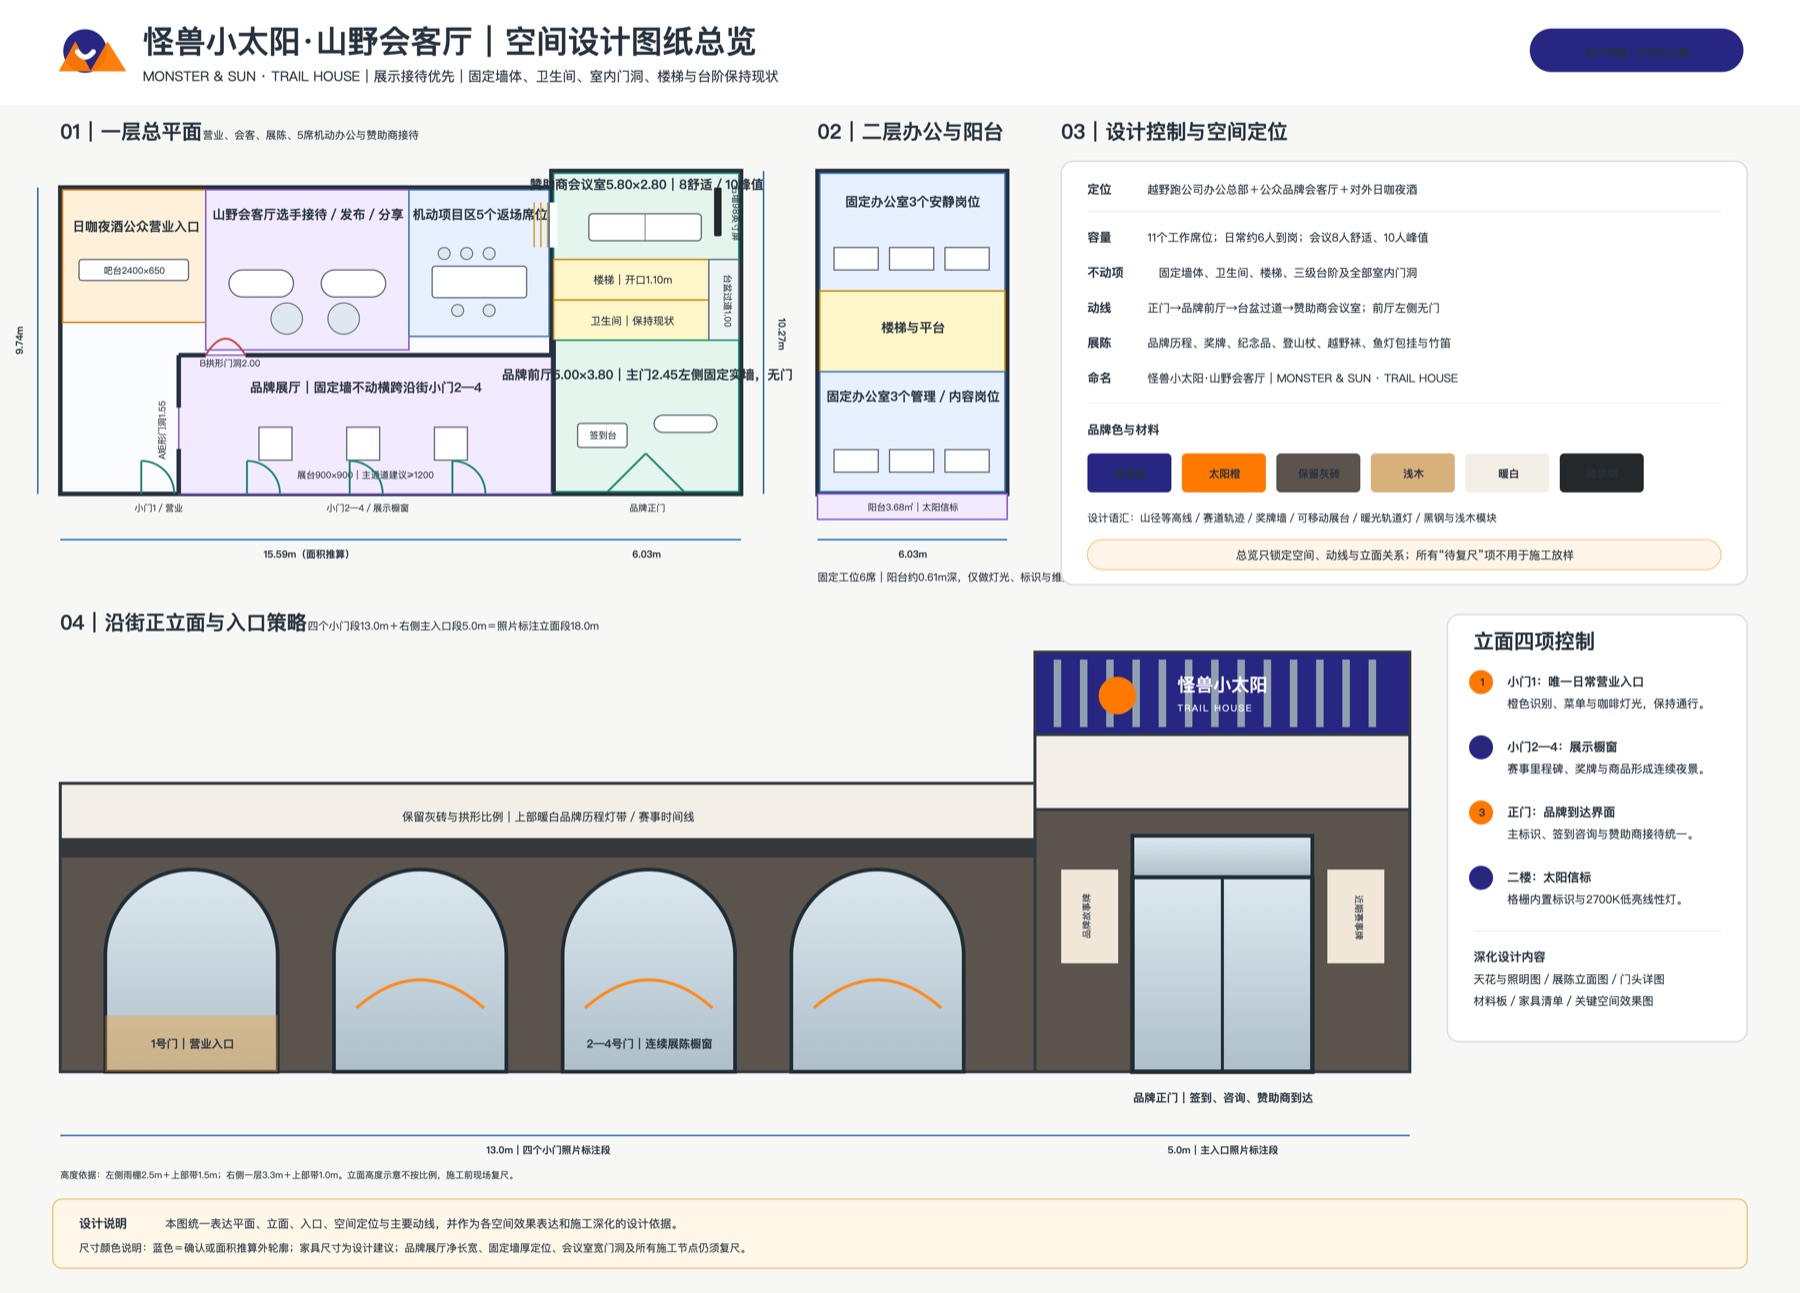This screenshot has height=1293, width=1800.
Task: Click the 小门2—4／展示橱窗 caption under plan
Action: (367, 508)
